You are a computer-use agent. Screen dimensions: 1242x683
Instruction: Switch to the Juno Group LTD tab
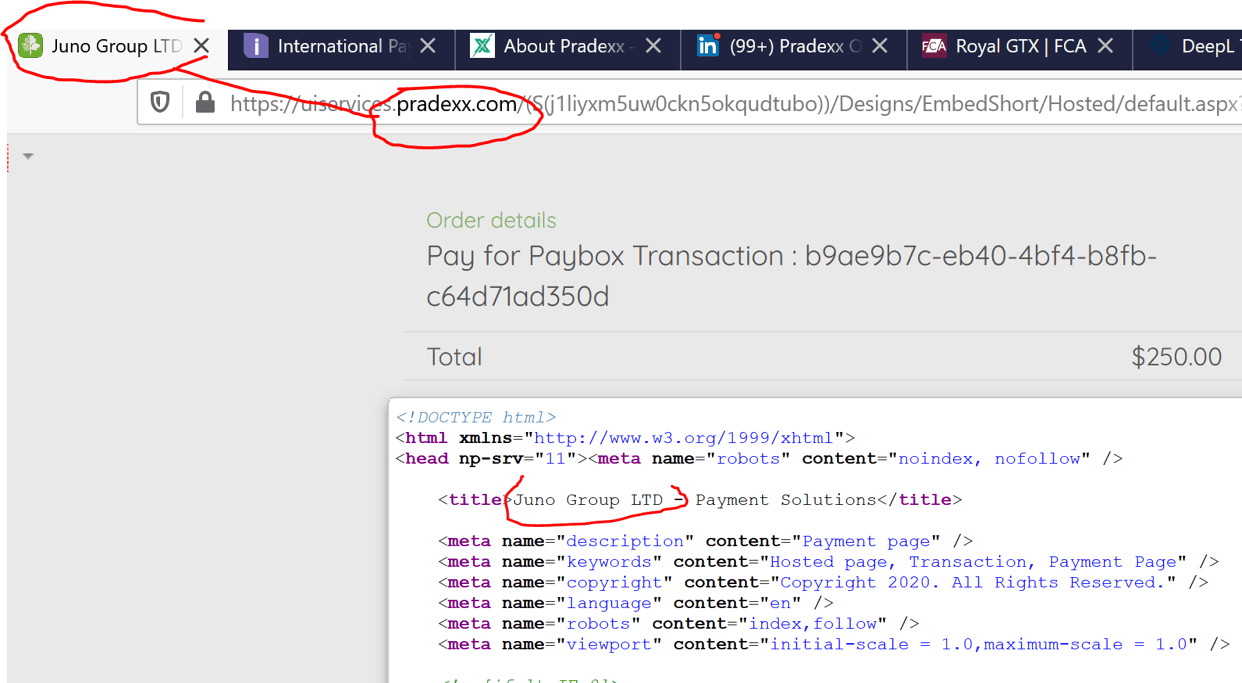pyautogui.click(x=115, y=46)
